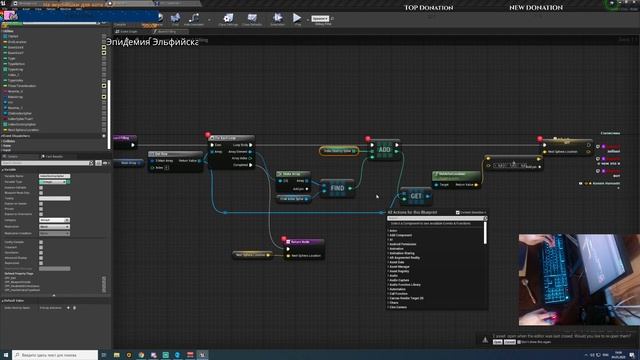Clear Default Value array with trash icon
Viewport: 640px width, 360px height.
click(x=74, y=308)
